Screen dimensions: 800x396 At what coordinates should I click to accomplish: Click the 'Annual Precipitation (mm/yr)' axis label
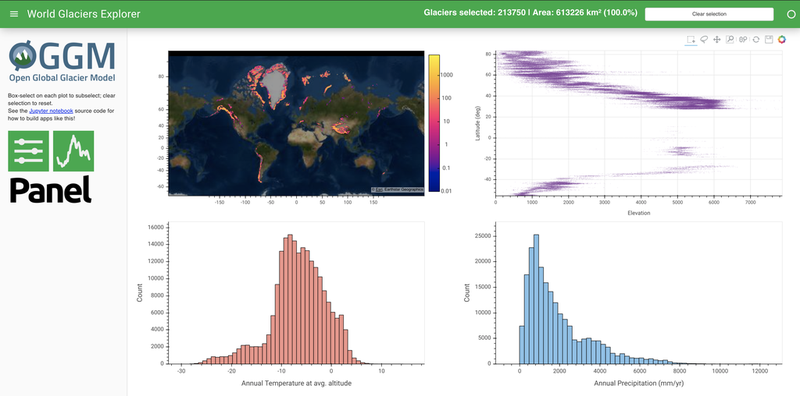[x=638, y=382]
